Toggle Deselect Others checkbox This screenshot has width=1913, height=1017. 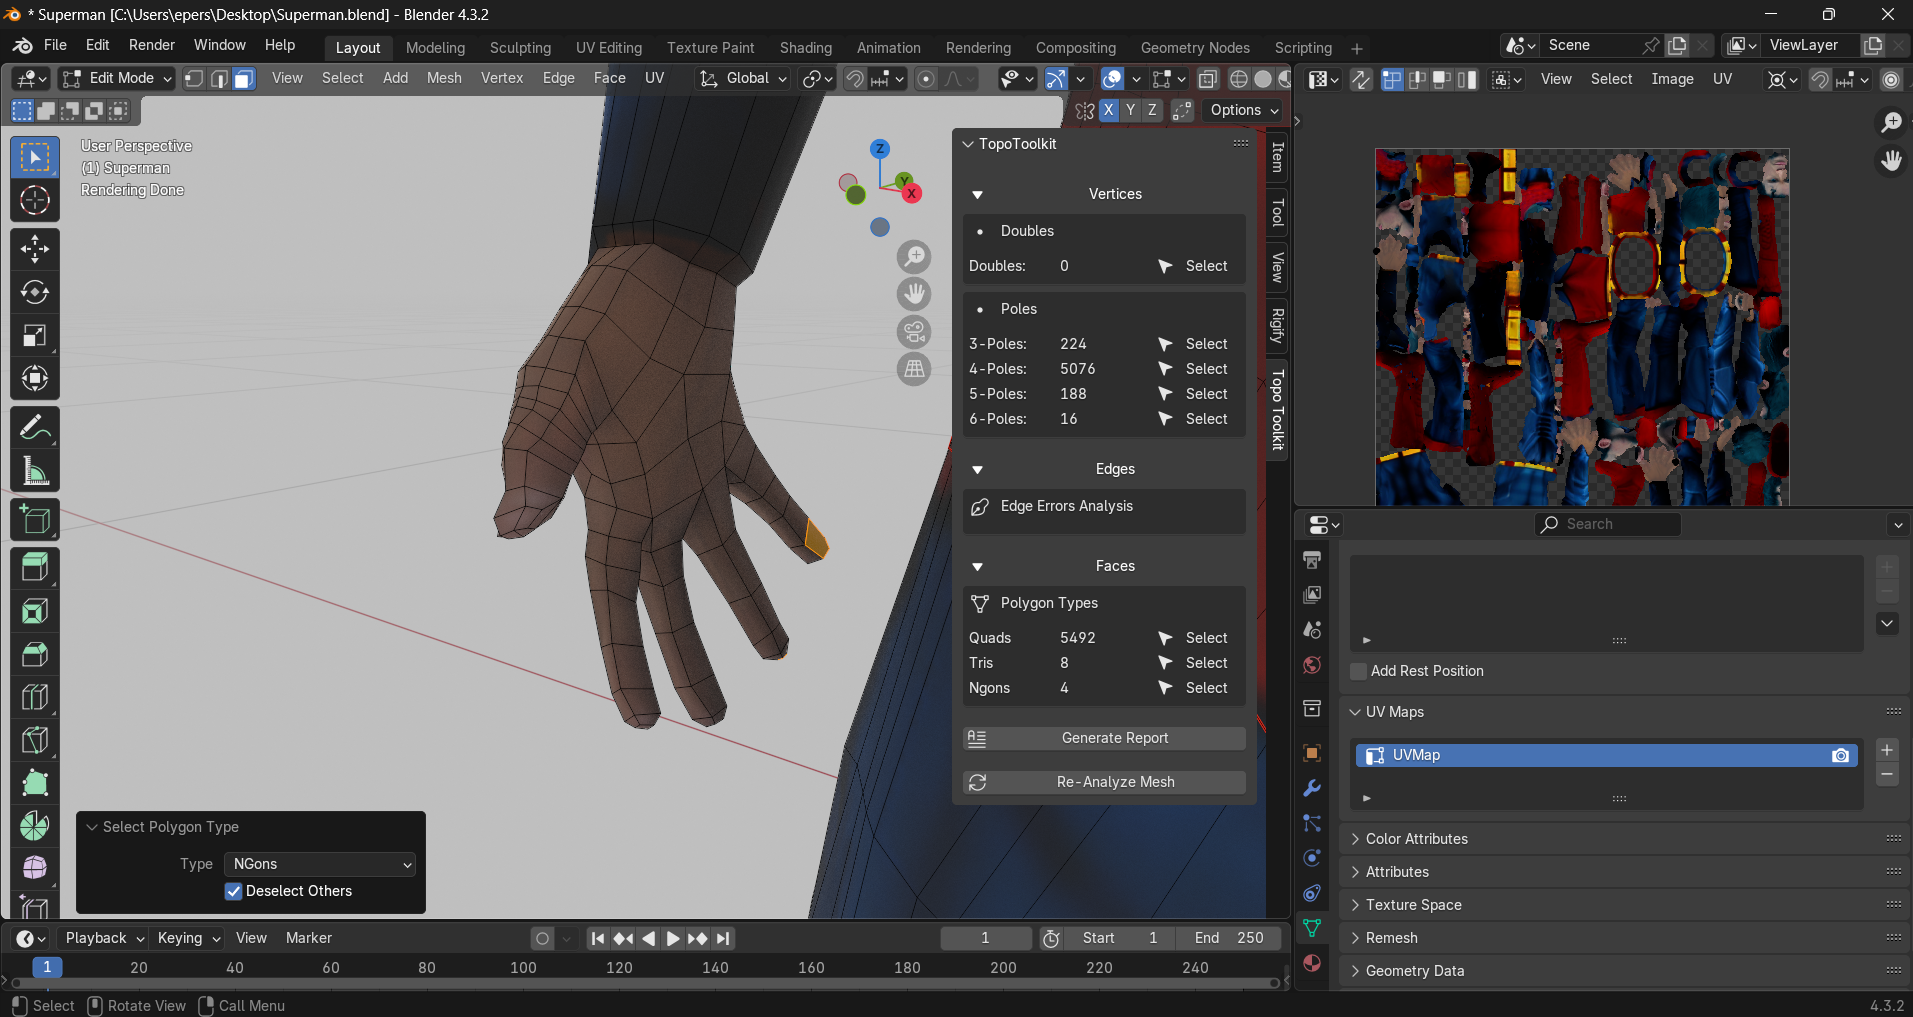[x=233, y=891]
